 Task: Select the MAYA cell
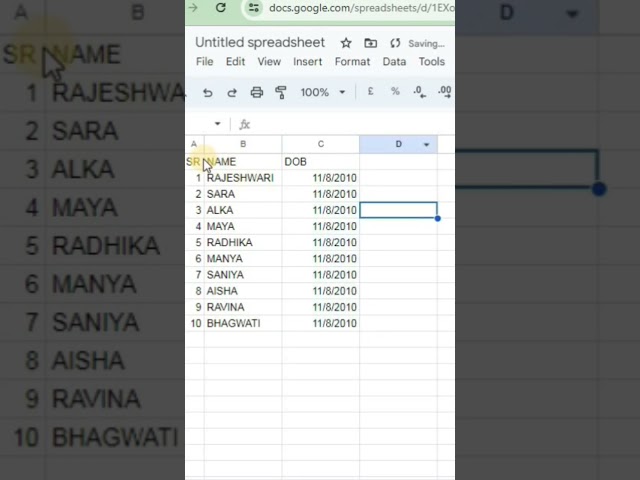(x=243, y=226)
